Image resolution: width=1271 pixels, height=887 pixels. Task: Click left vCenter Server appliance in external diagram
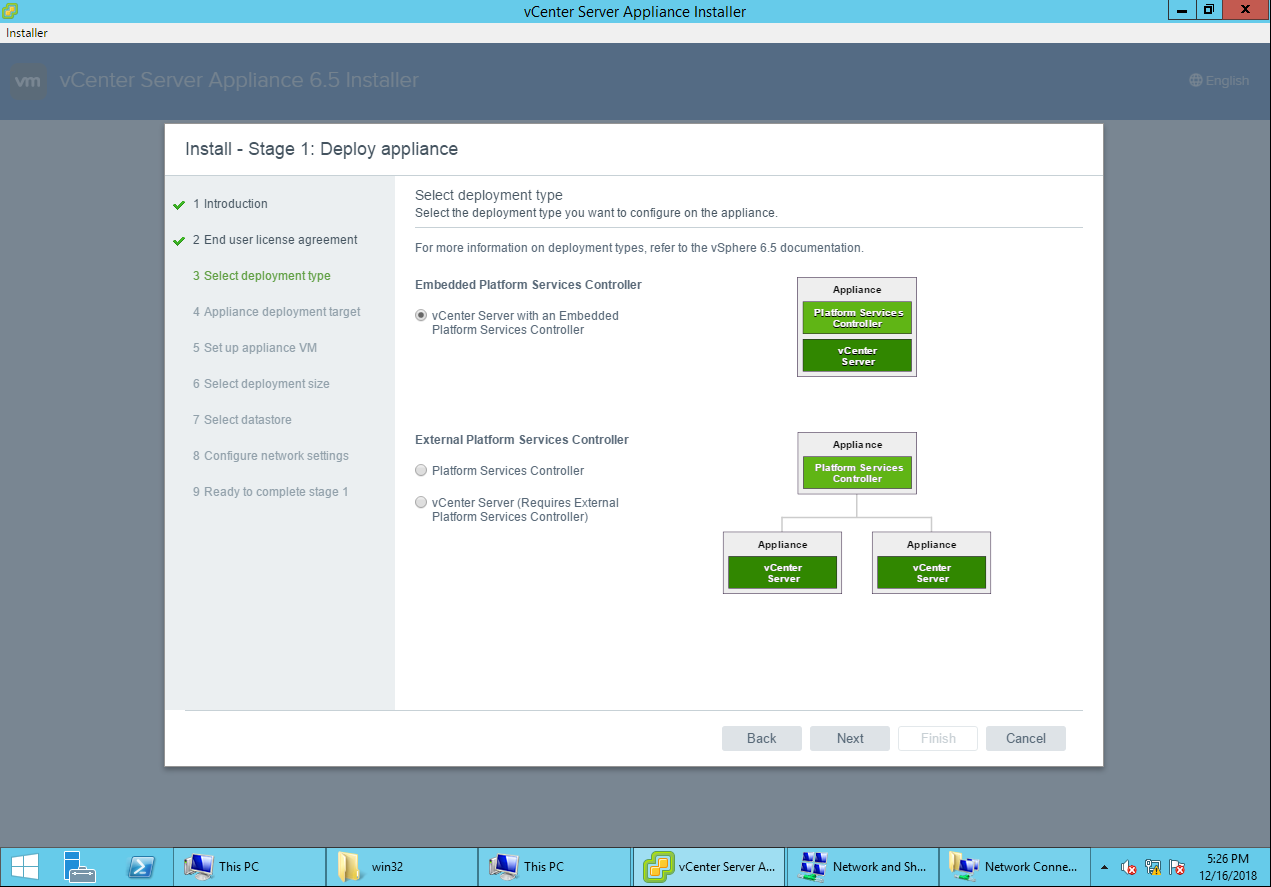click(782, 563)
